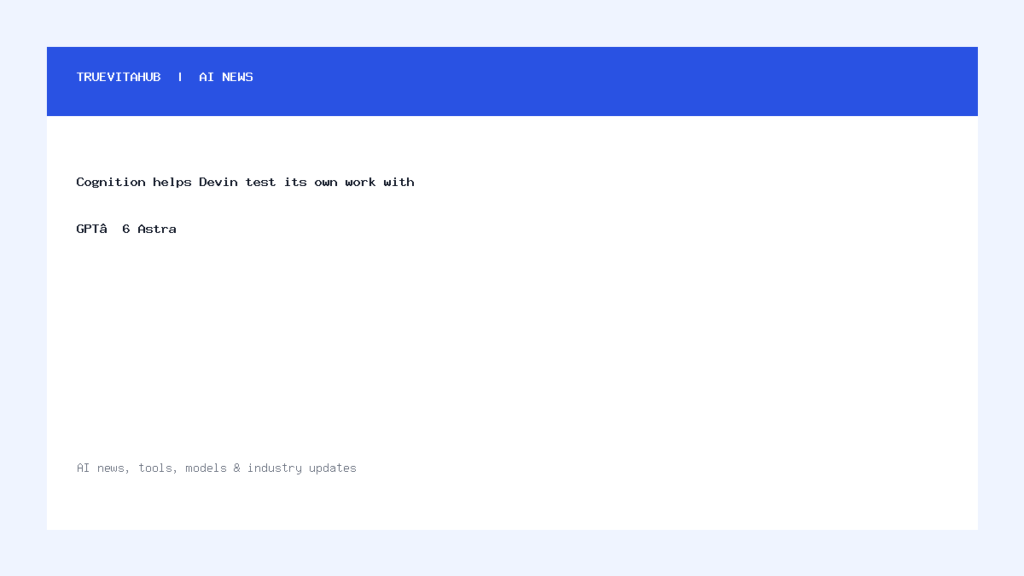Click the word NEWS in the blue header

[238, 77]
